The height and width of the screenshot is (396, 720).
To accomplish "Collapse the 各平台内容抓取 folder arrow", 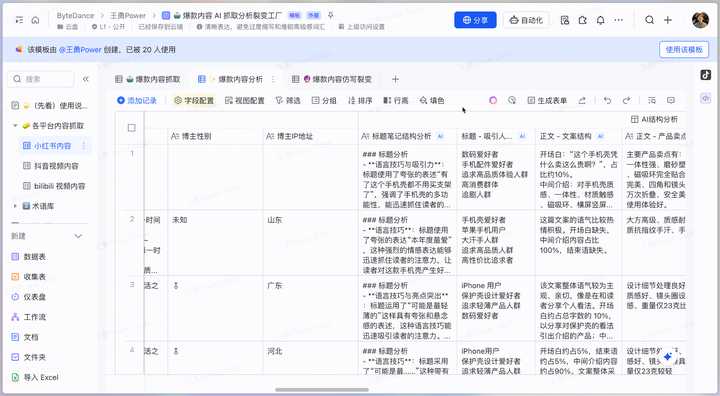I will 15,125.
